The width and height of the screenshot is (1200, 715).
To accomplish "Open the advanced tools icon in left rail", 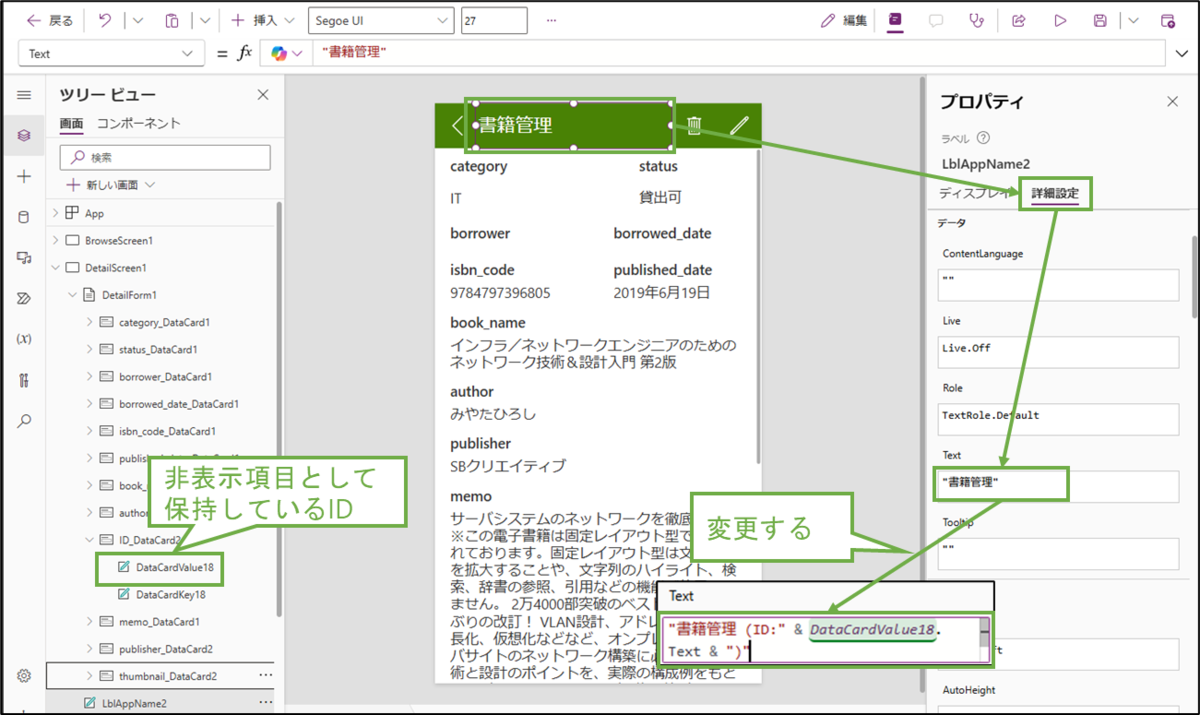I will [x=24, y=380].
